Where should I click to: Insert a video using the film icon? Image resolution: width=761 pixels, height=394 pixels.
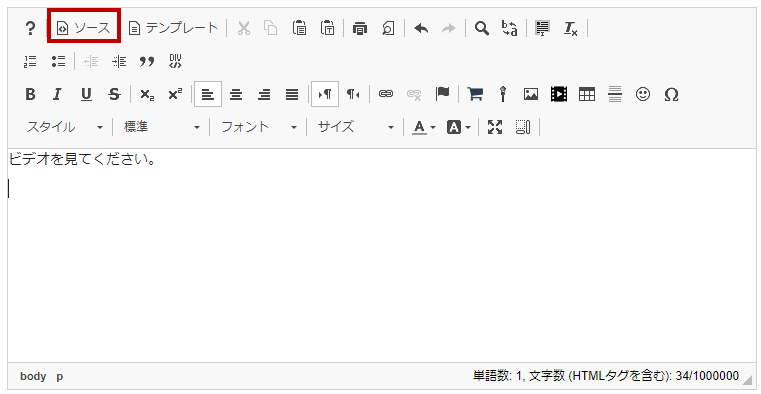(x=559, y=94)
